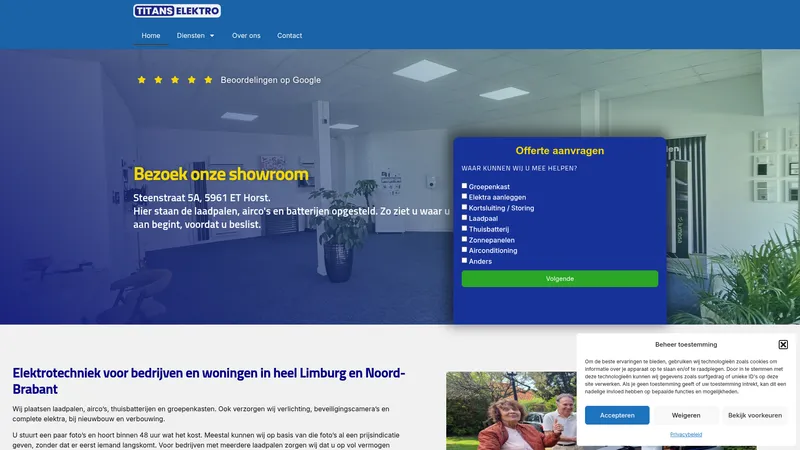Click the first yellow review star
800x450 pixels.
point(142,80)
